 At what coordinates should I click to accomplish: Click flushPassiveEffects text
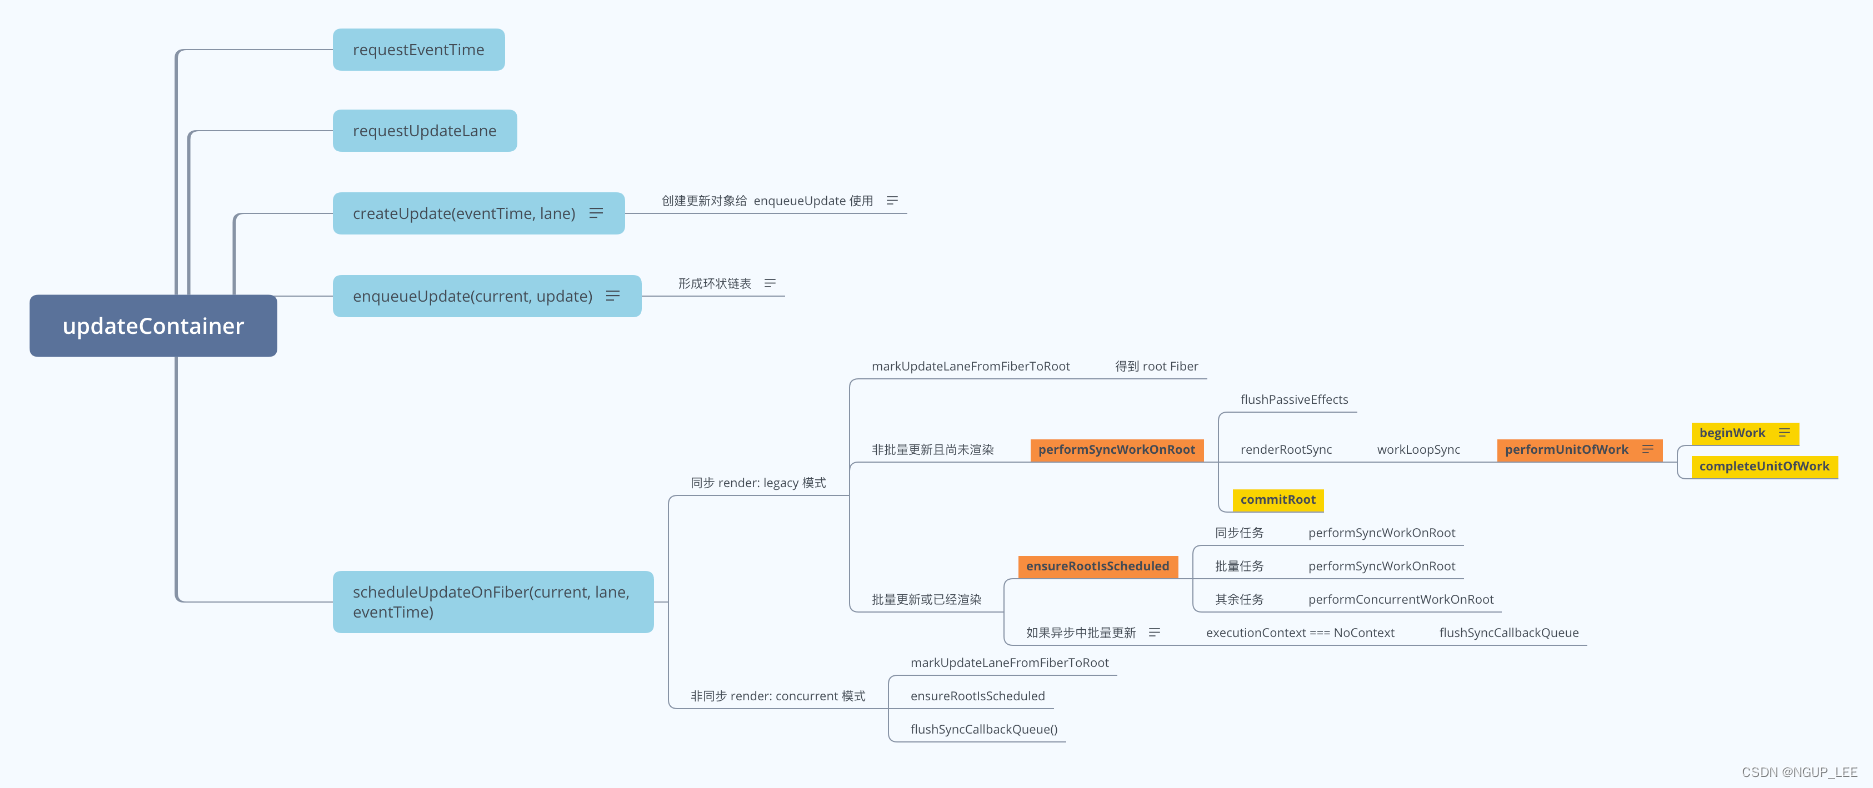coord(1294,400)
